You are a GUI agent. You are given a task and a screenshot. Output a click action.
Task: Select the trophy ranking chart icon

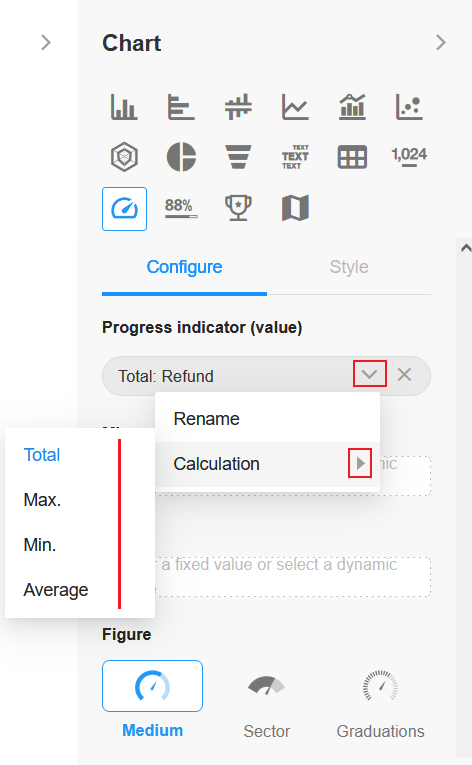pyautogui.click(x=238, y=208)
